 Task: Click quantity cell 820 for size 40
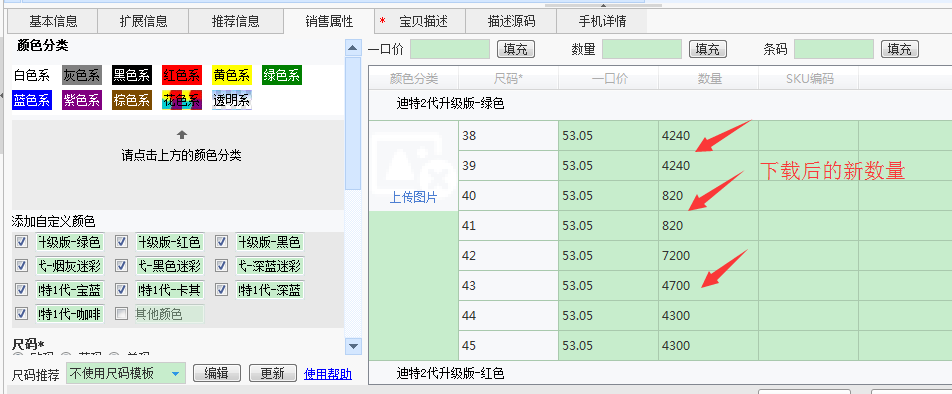709,195
